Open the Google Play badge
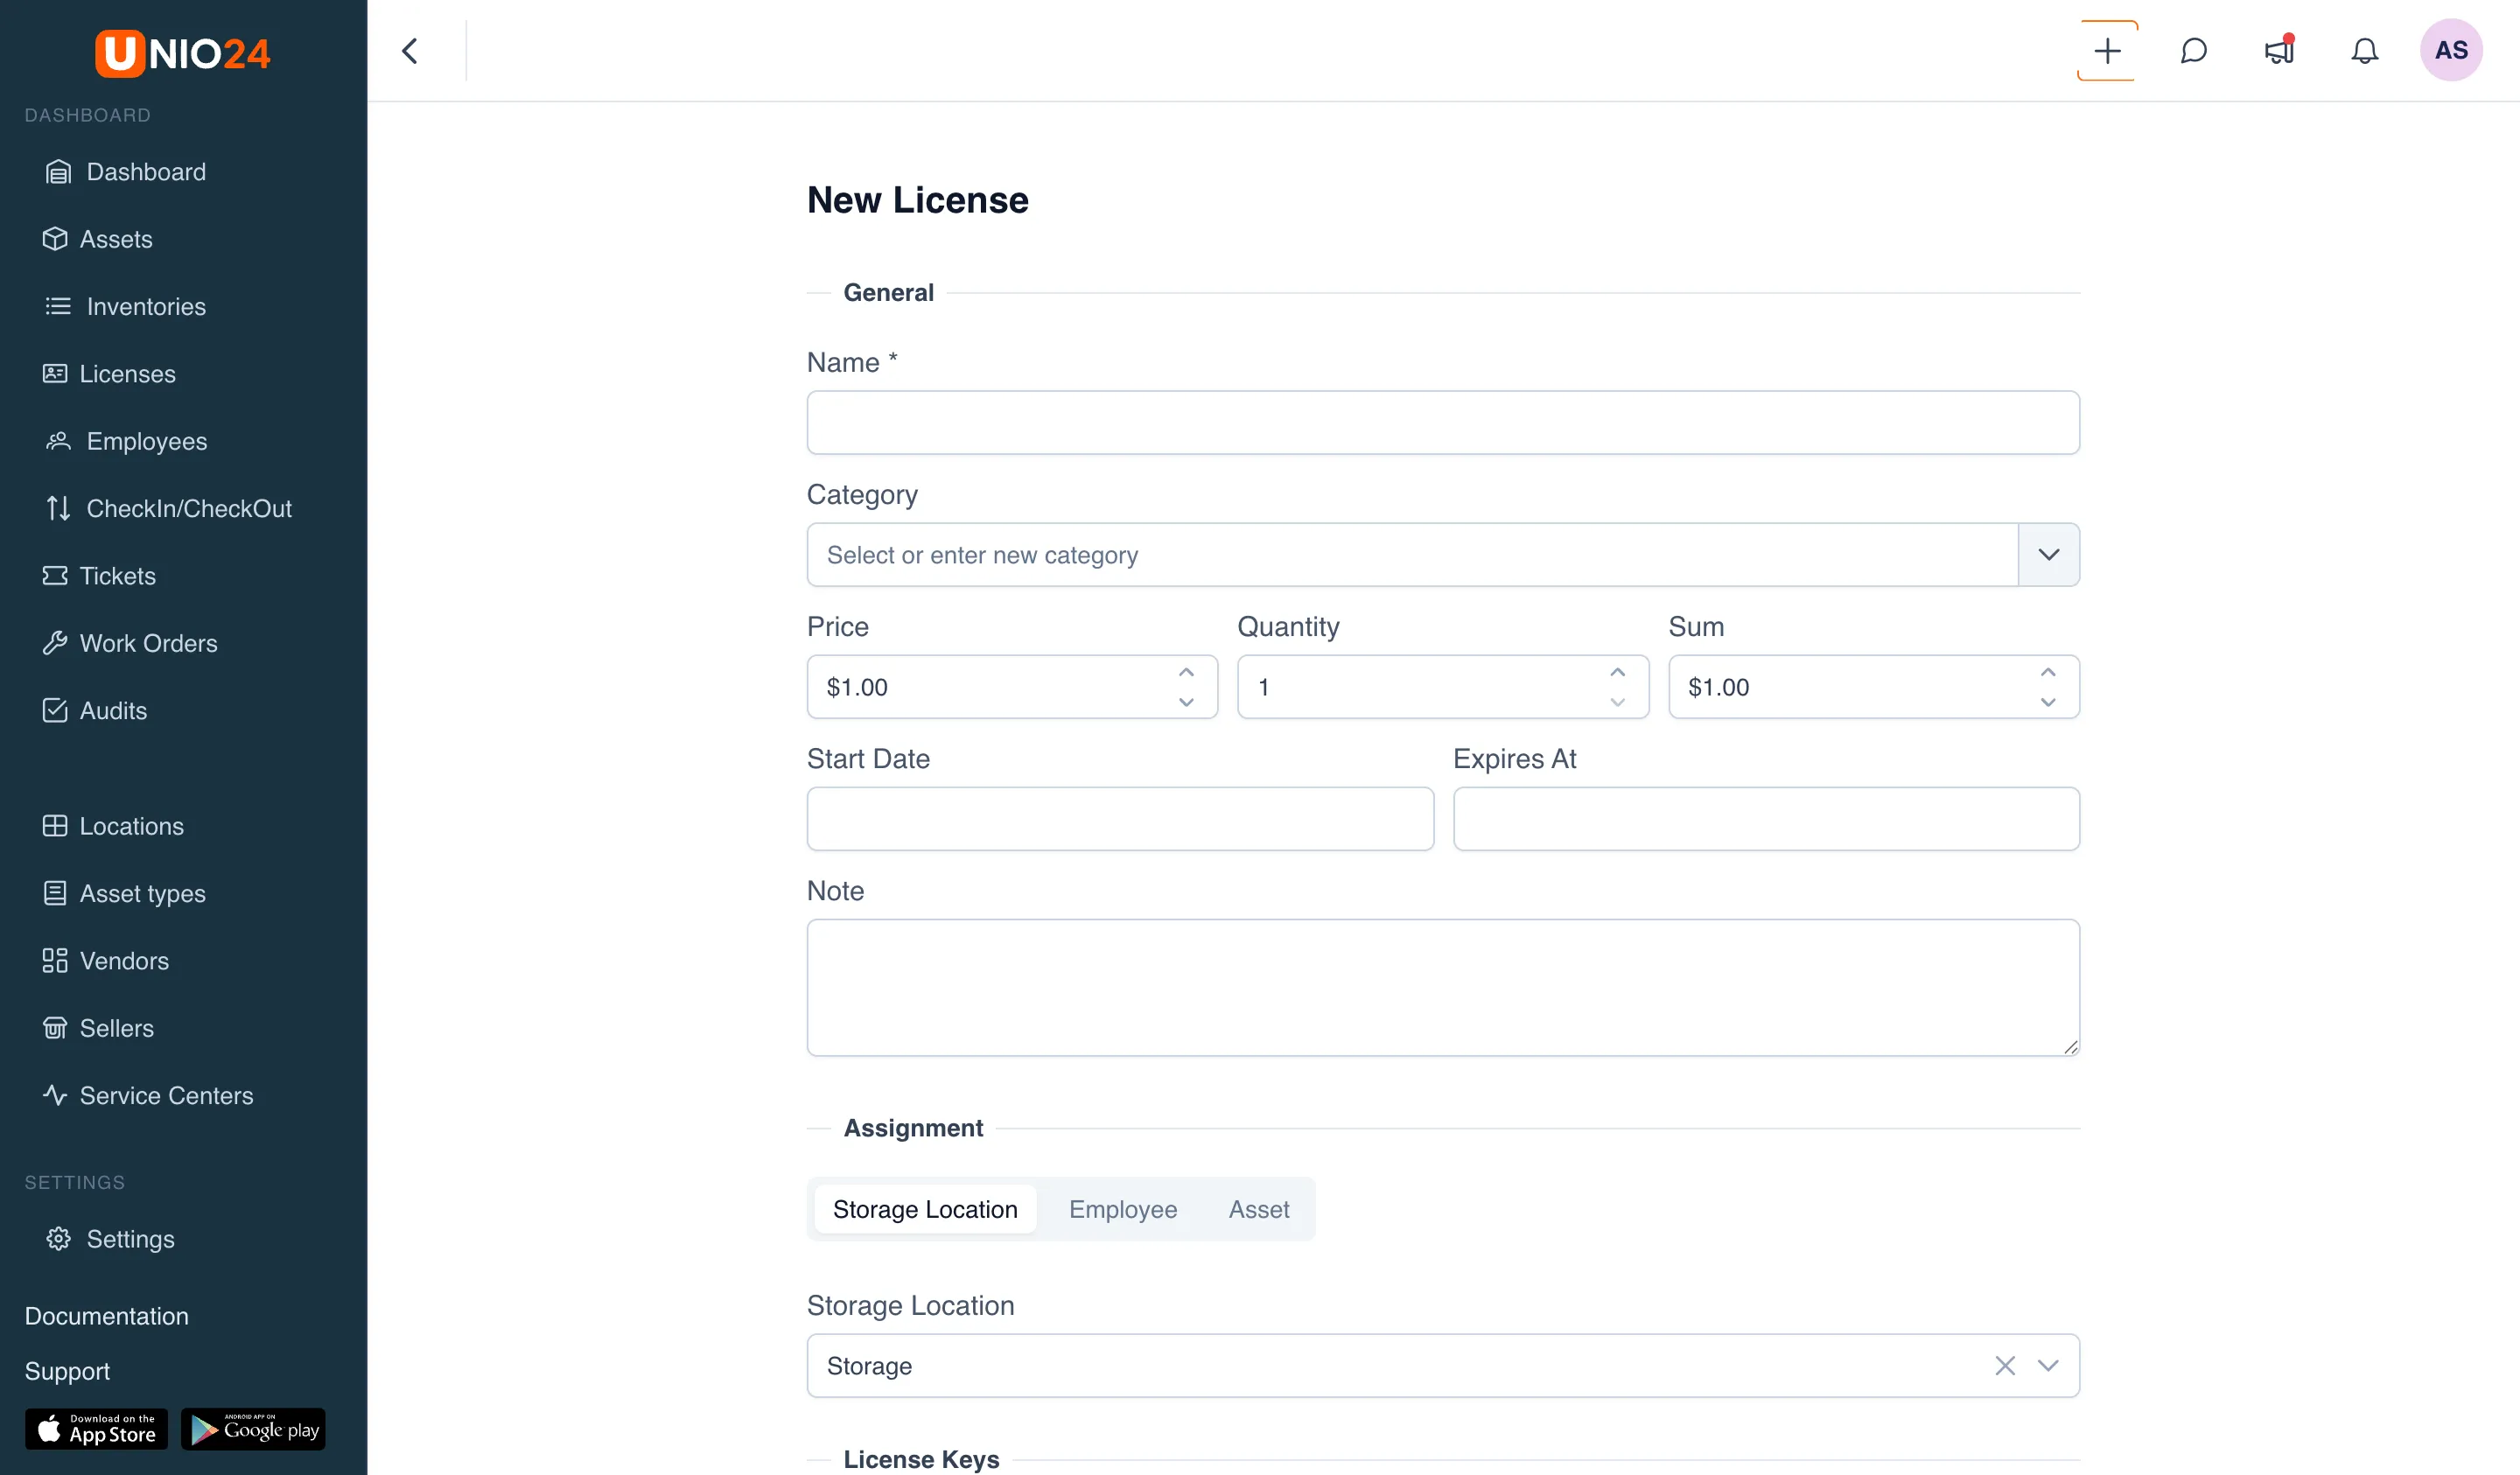Viewport: 2520px width, 1475px height. point(254,1429)
